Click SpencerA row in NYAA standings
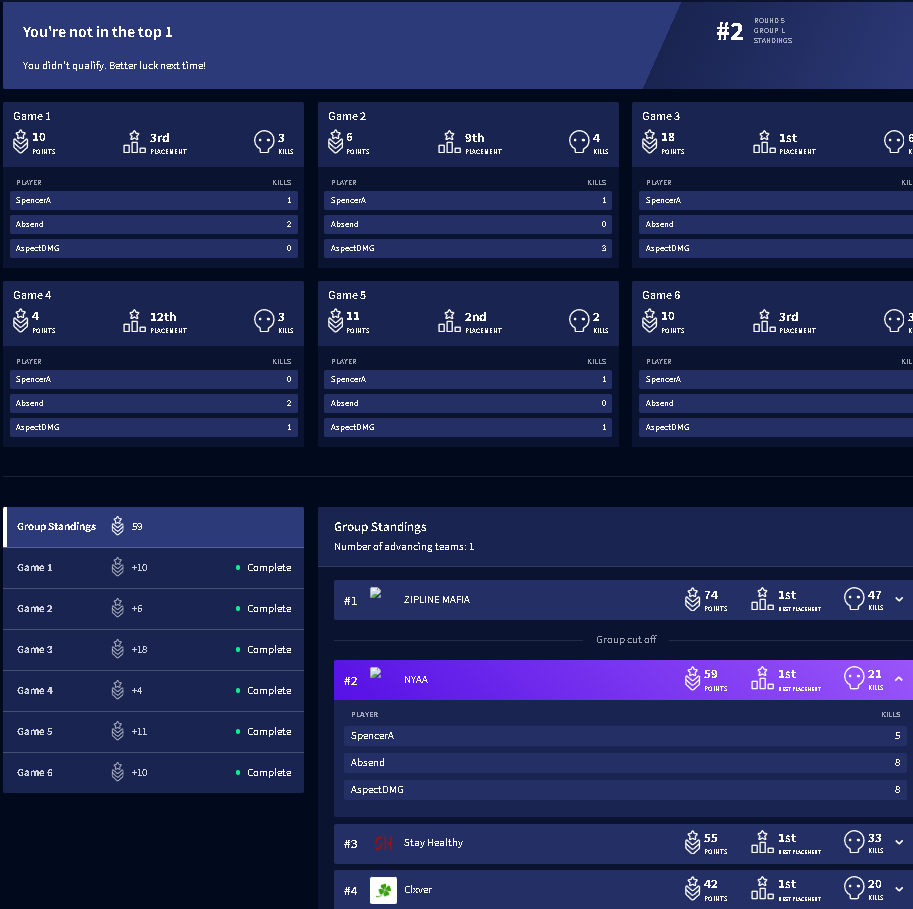The image size is (913, 909). [625, 736]
